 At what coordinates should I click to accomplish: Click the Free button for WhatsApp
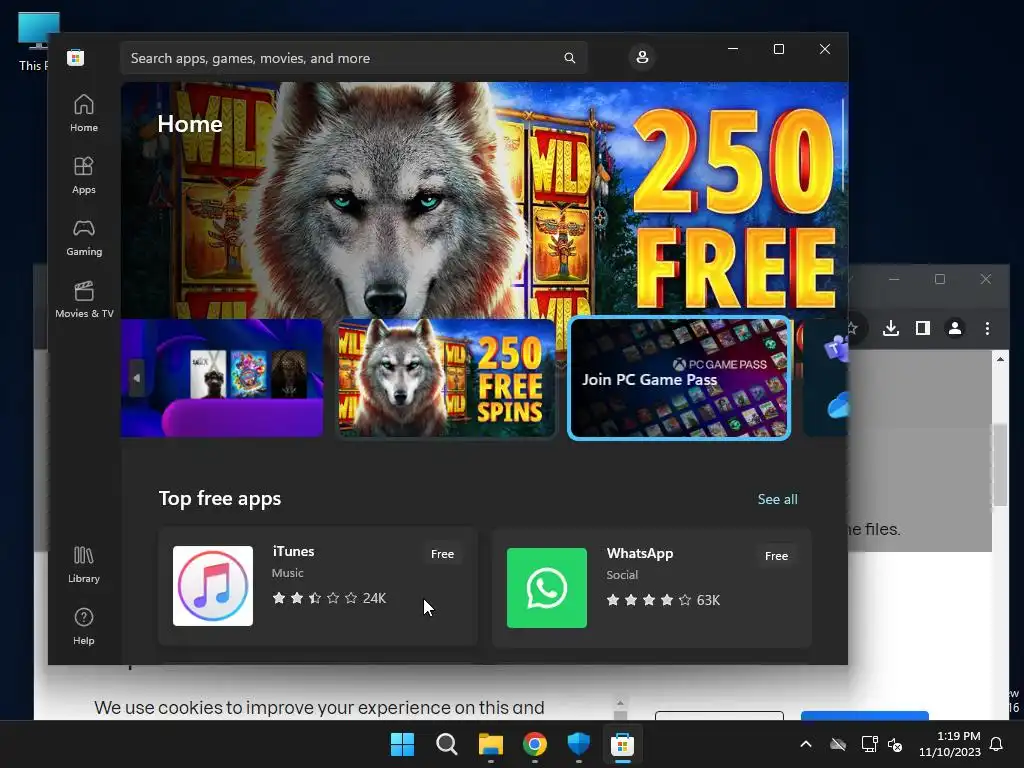[x=776, y=556]
